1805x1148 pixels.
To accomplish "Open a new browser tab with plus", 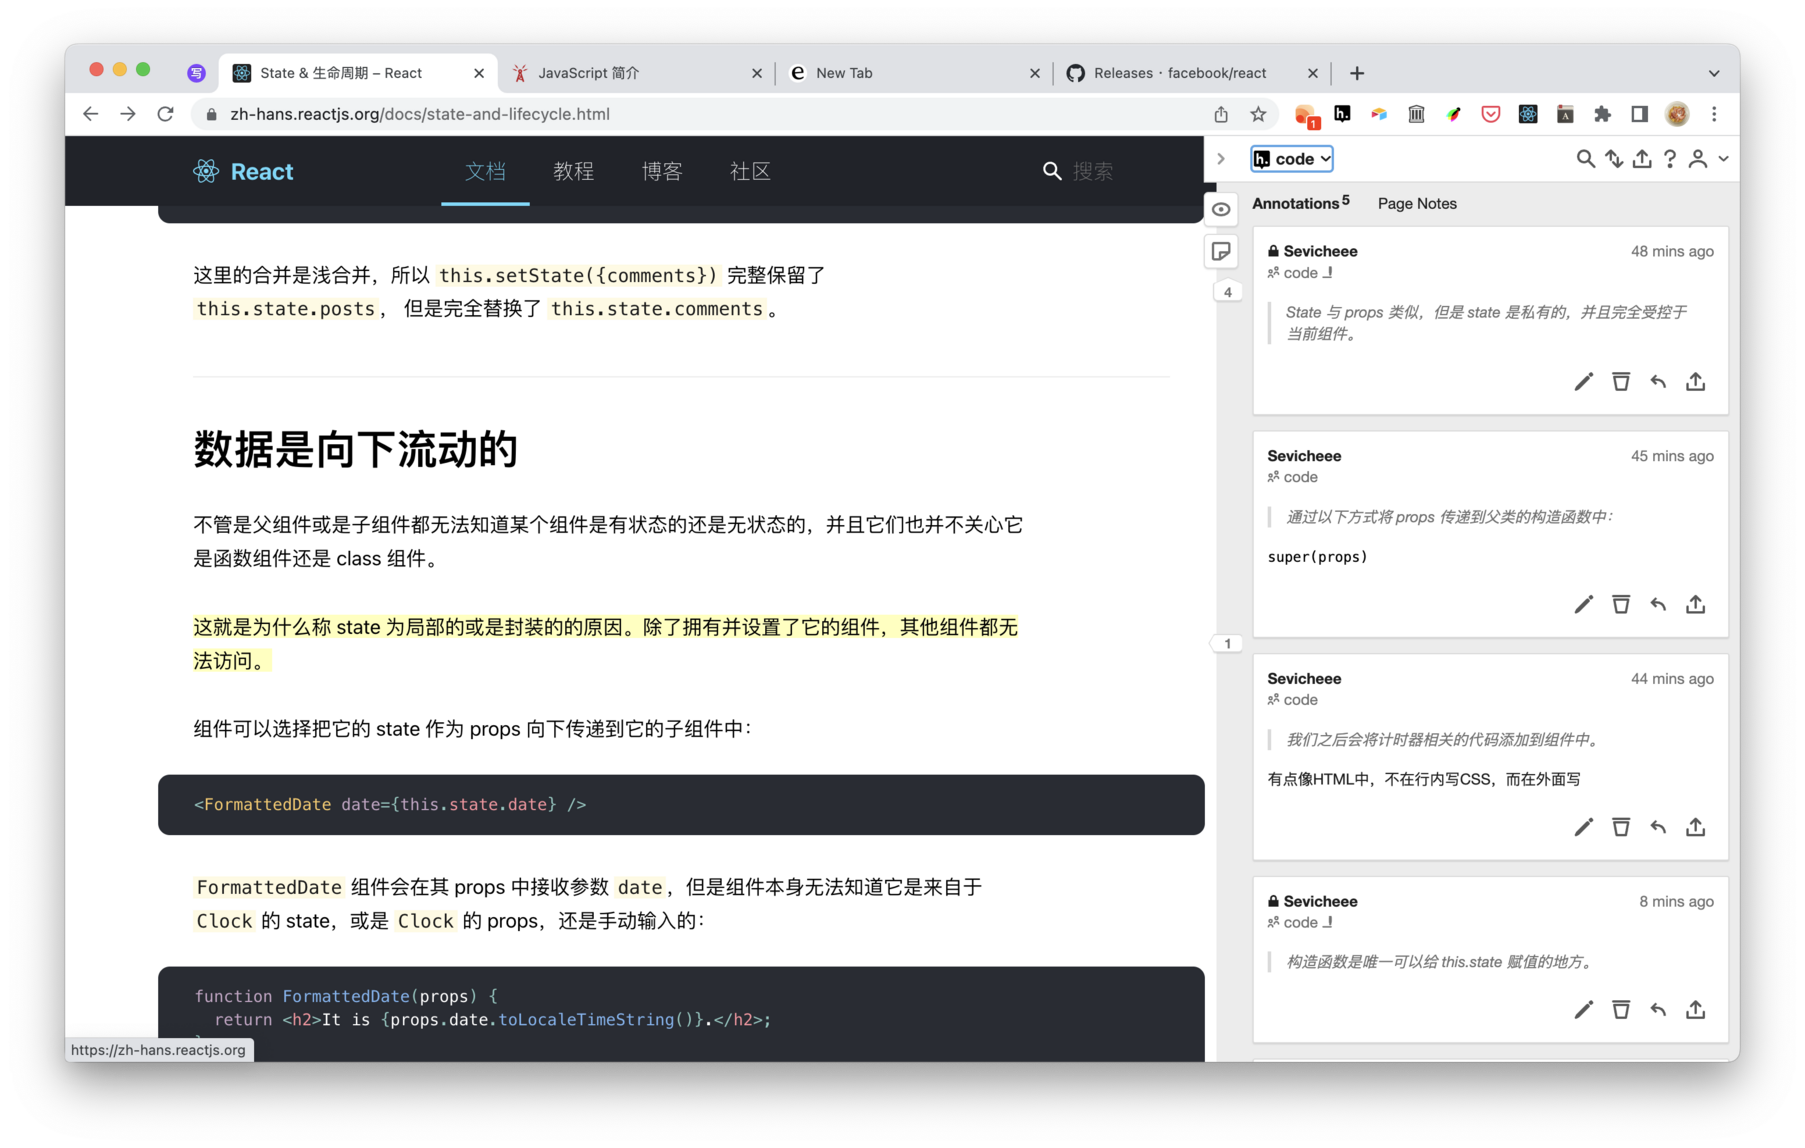I will click(x=1357, y=73).
